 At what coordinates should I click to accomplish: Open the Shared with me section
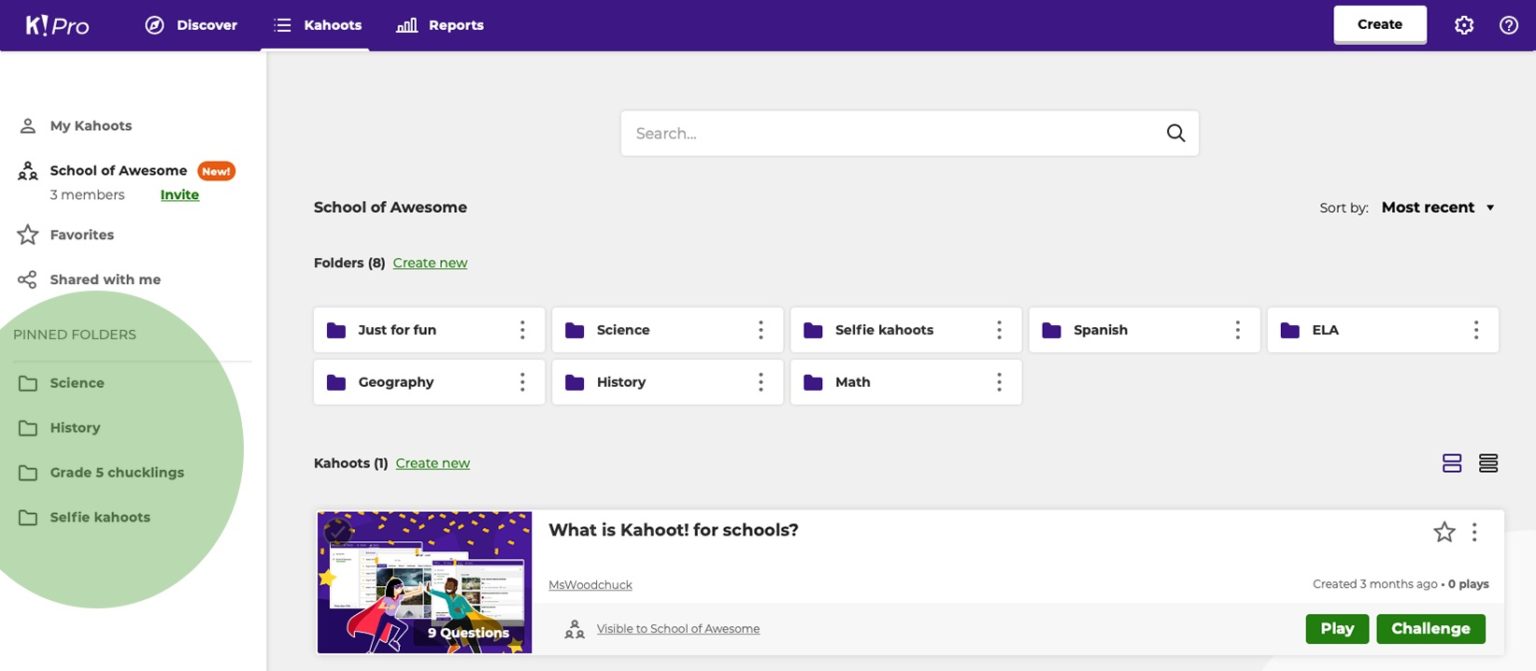105,279
